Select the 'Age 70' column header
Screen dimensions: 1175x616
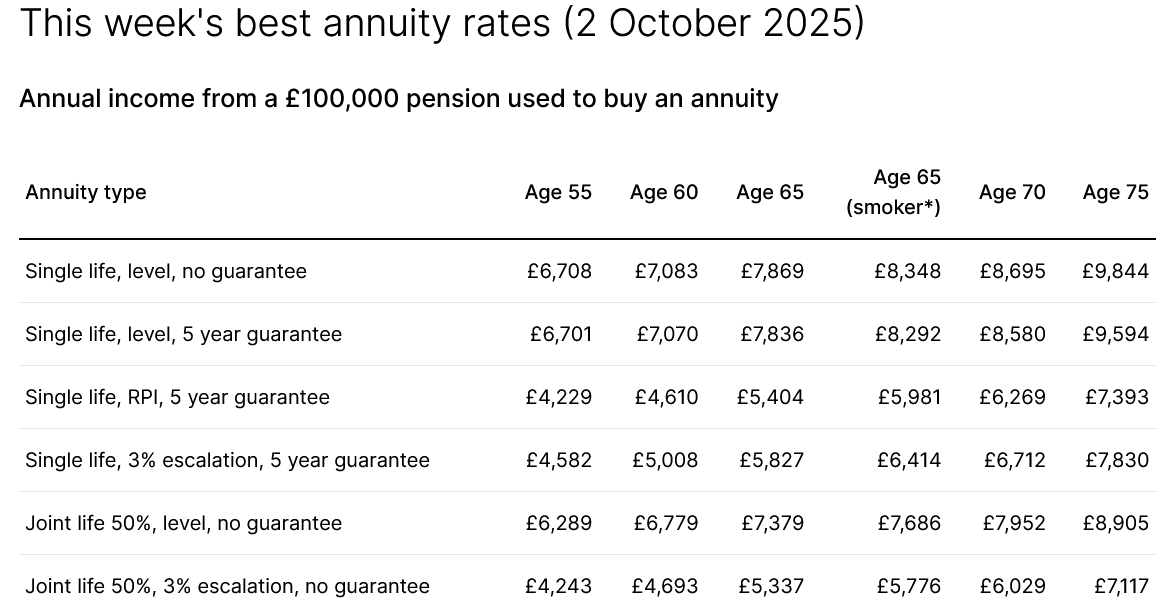click(x=1012, y=192)
